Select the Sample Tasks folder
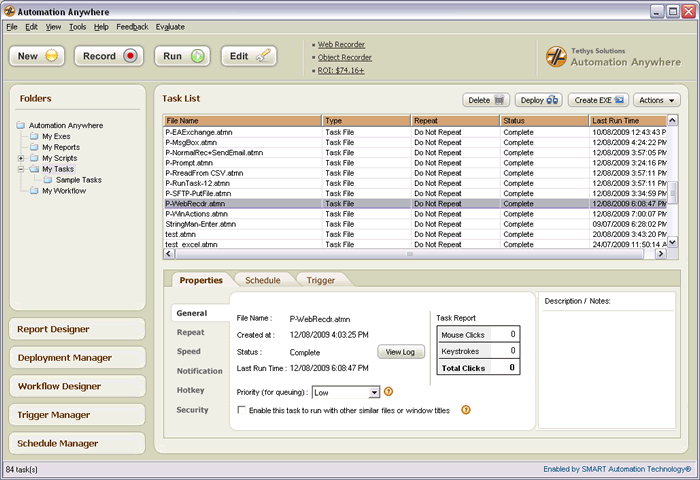 click(79, 180)
